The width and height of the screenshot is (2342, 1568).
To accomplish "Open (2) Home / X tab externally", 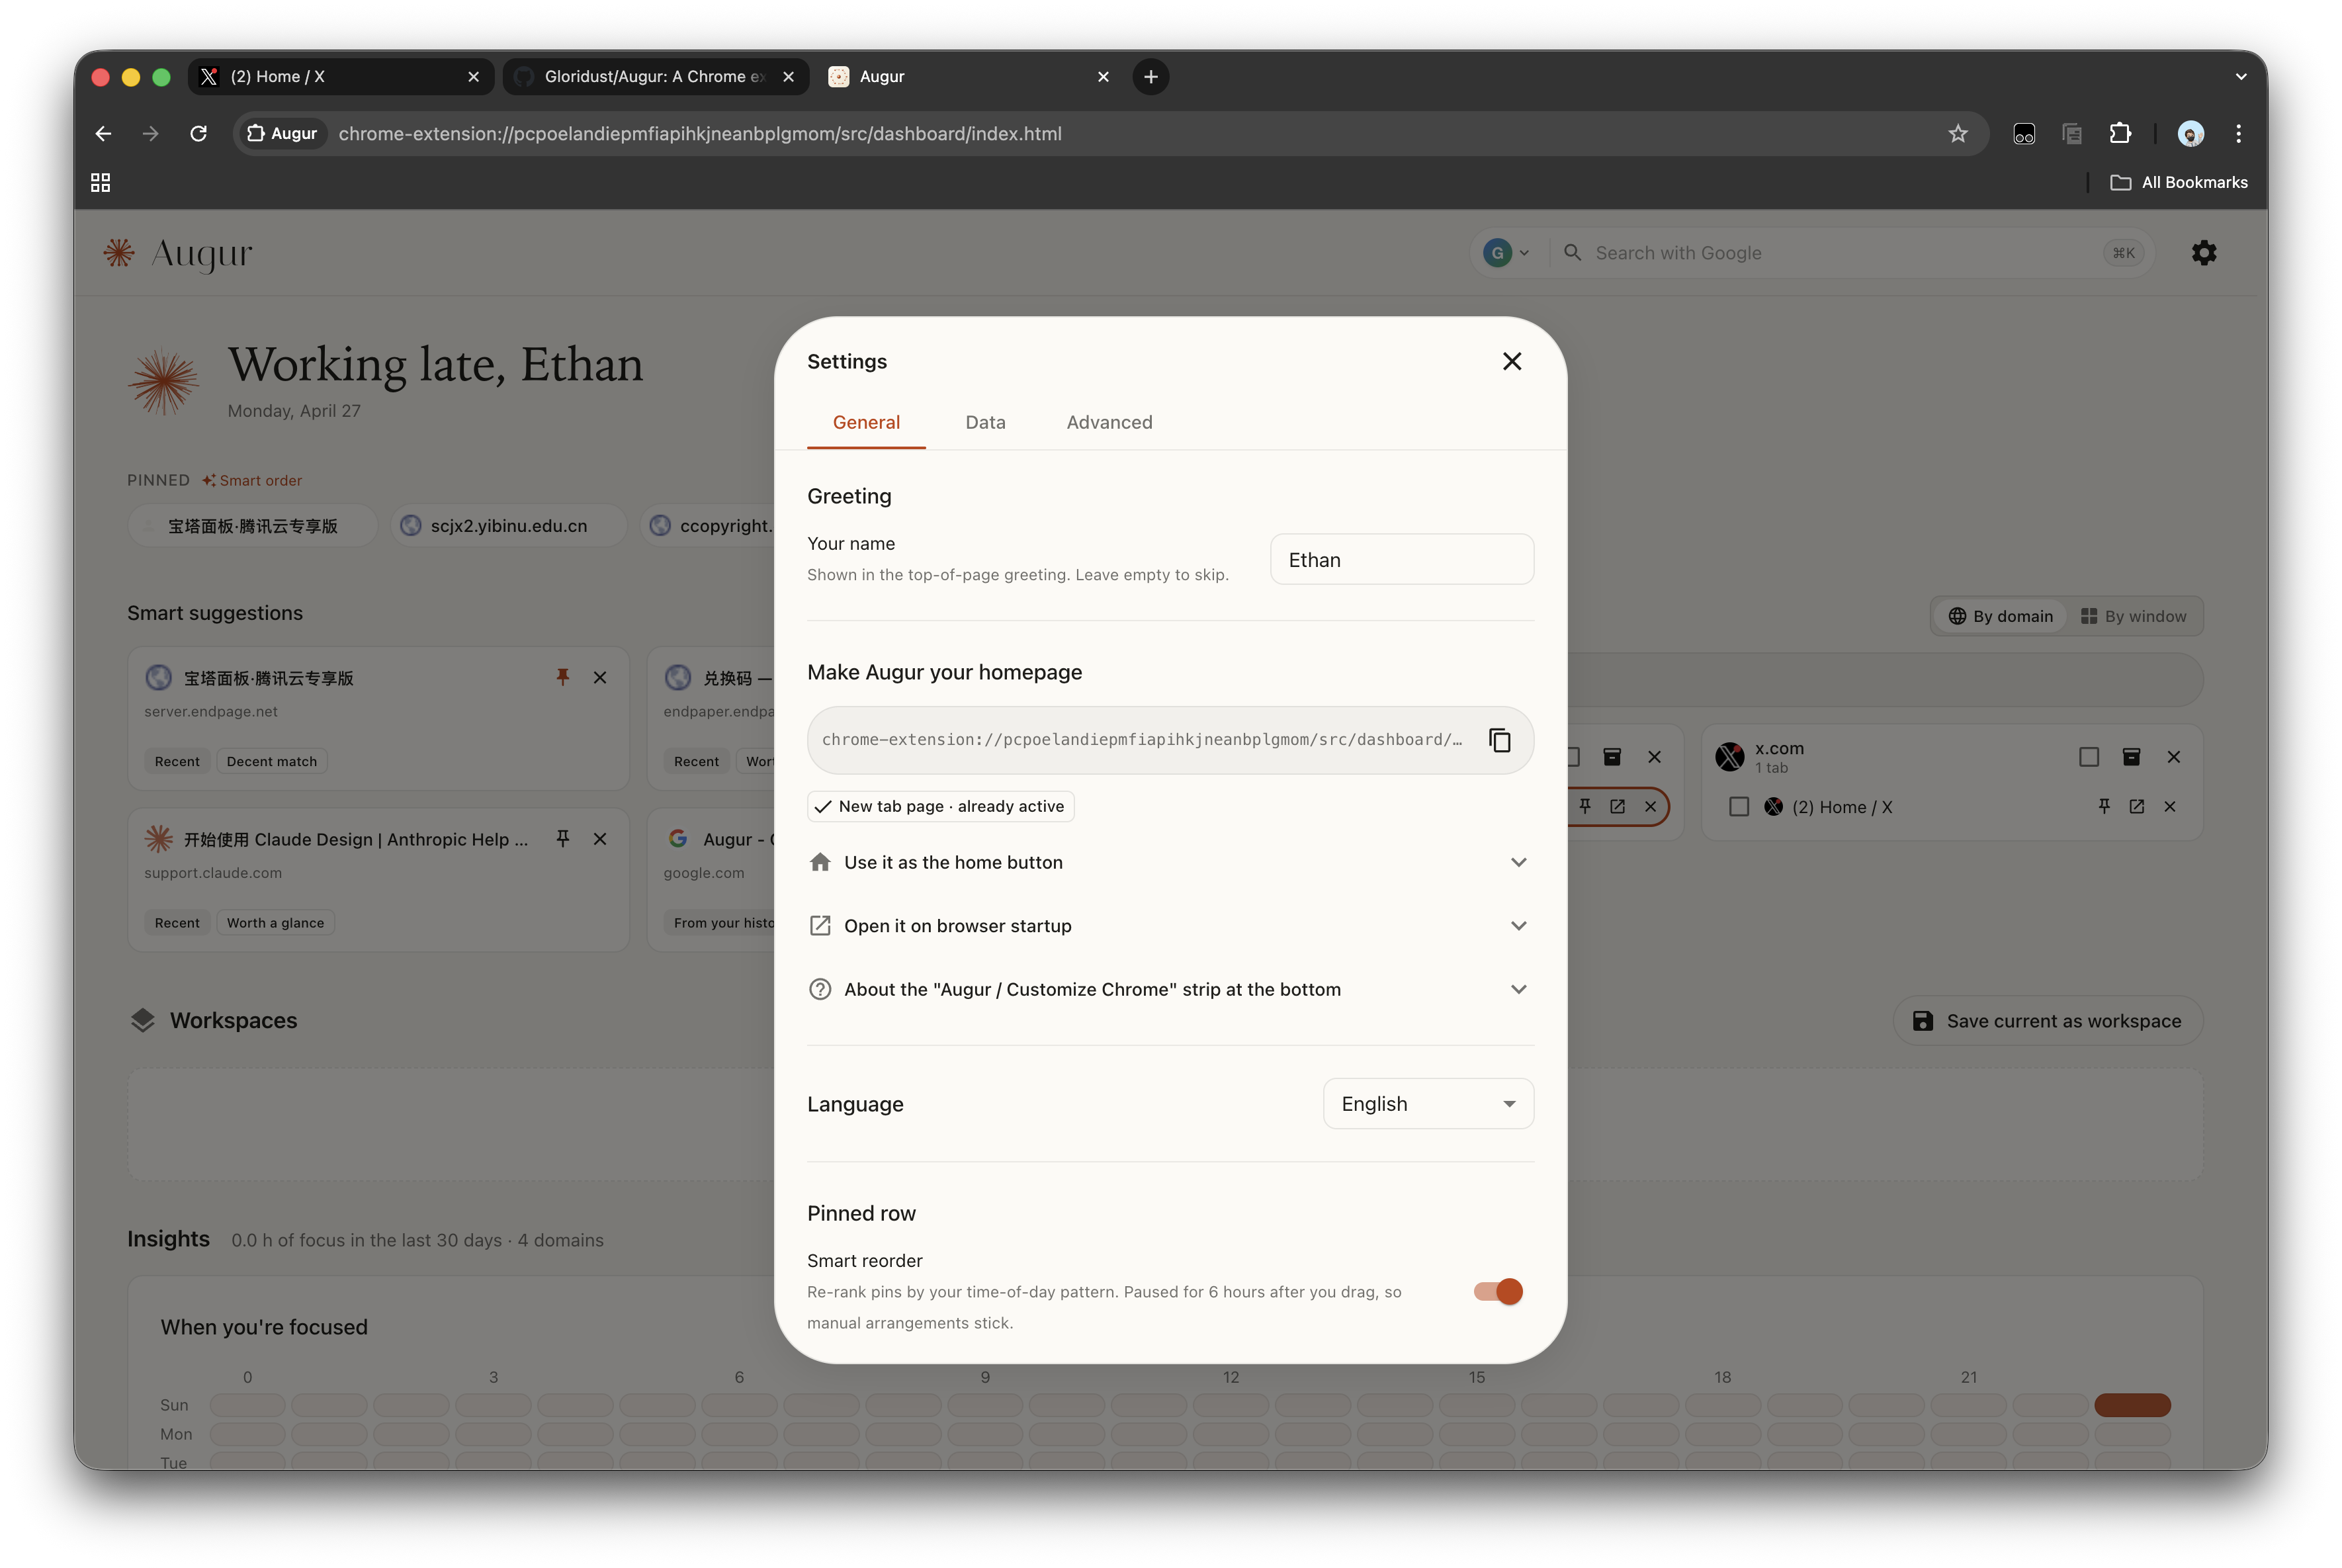I will click(2136, 806).
